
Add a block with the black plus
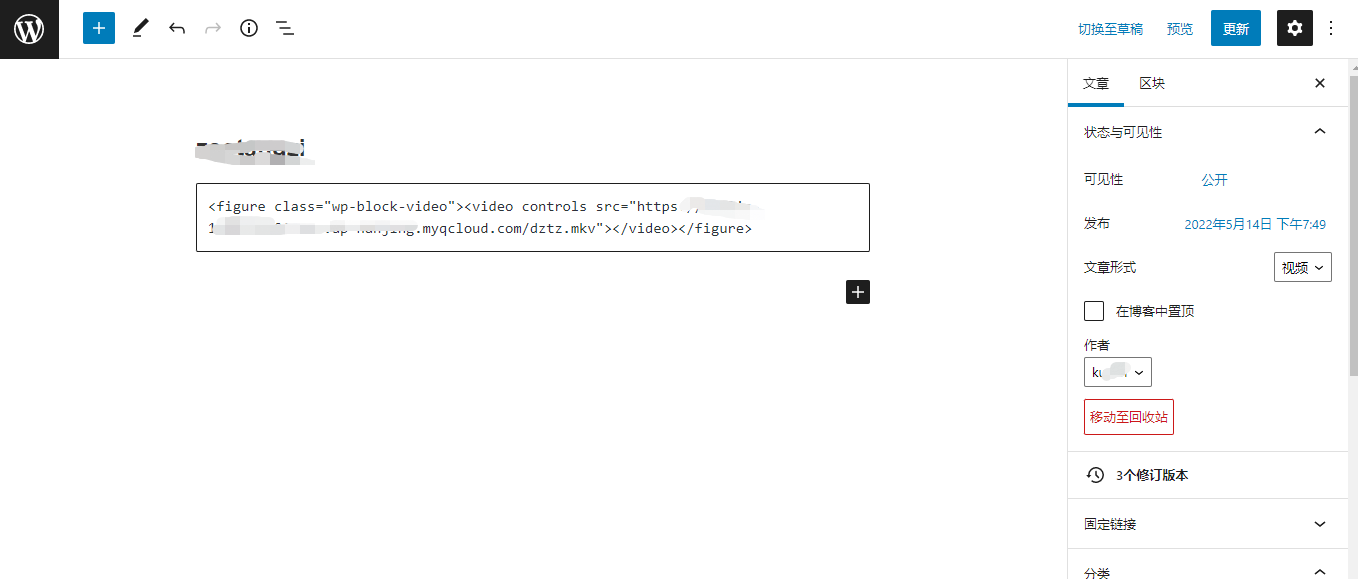coord(858,292)
